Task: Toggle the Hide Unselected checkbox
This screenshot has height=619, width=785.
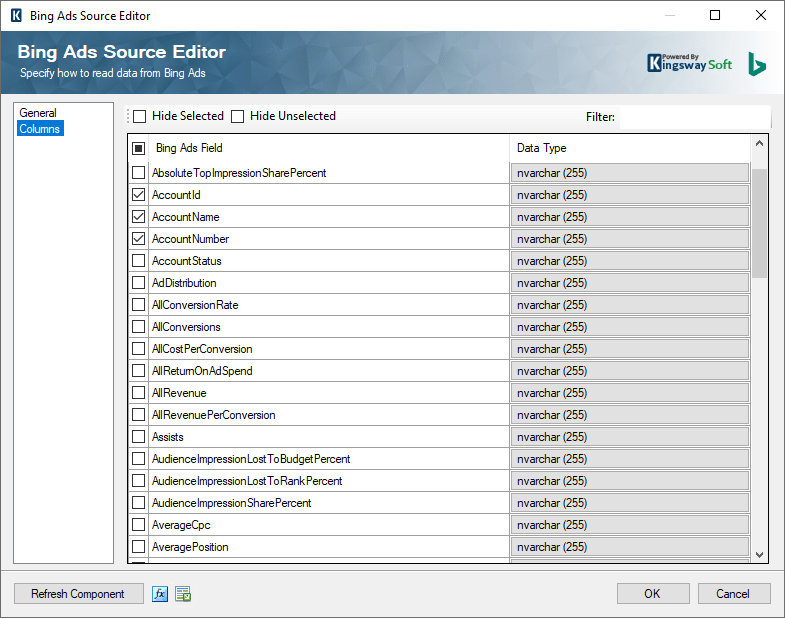Action: point(237,116)
